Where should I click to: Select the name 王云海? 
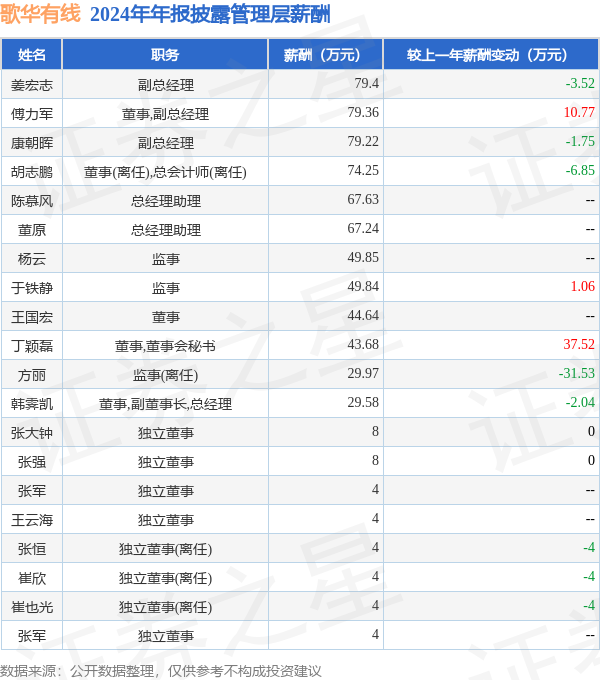tap(32, 520)
